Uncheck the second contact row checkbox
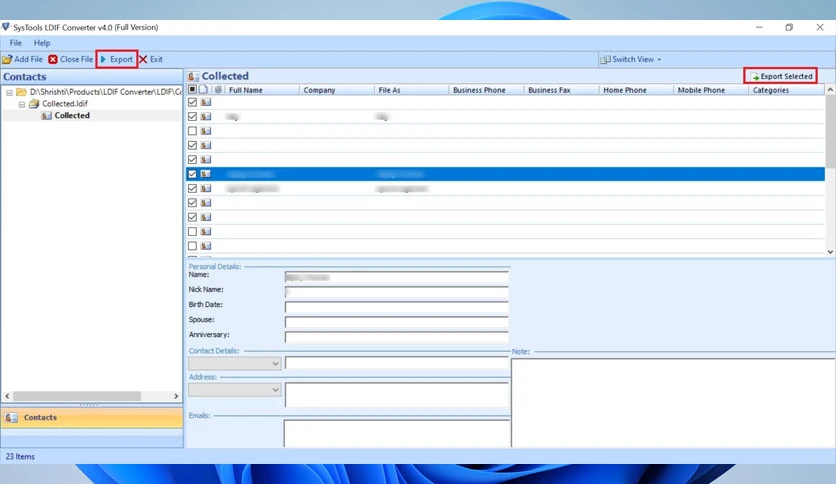Viewport: 836px width, 484px height. tap(192, 116)
